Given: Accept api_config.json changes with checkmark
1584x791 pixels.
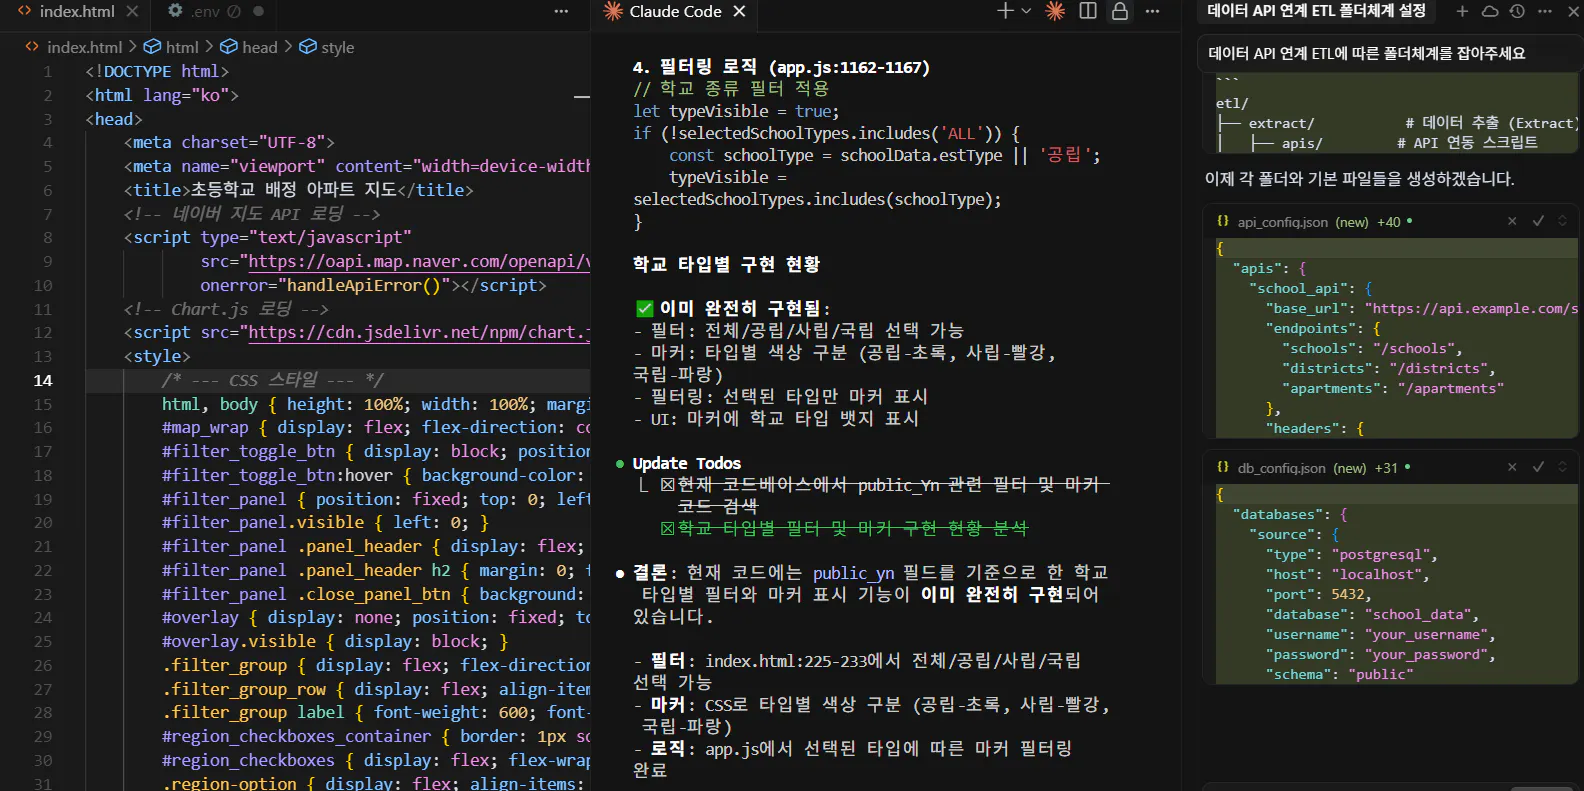Looking at the screenshot, I should click(x=1538, y=221).
